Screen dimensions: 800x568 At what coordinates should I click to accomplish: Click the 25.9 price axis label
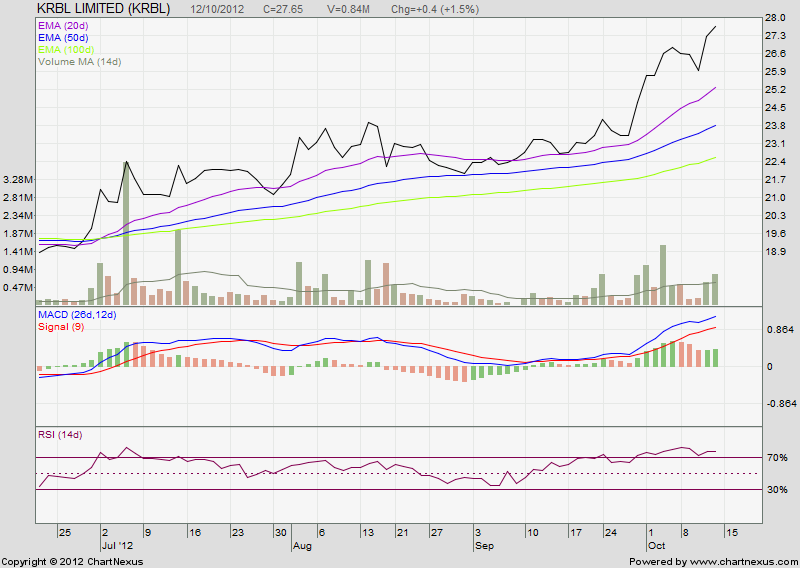775,71
